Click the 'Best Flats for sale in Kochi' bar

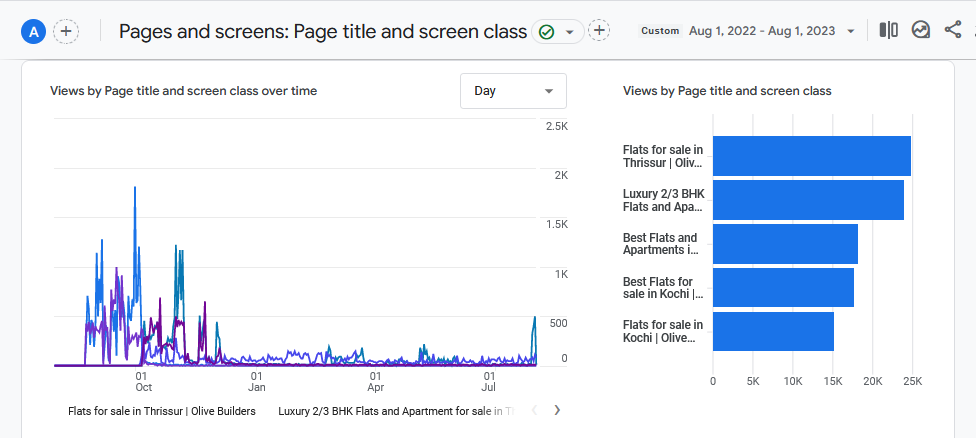(x=783, y=287)
